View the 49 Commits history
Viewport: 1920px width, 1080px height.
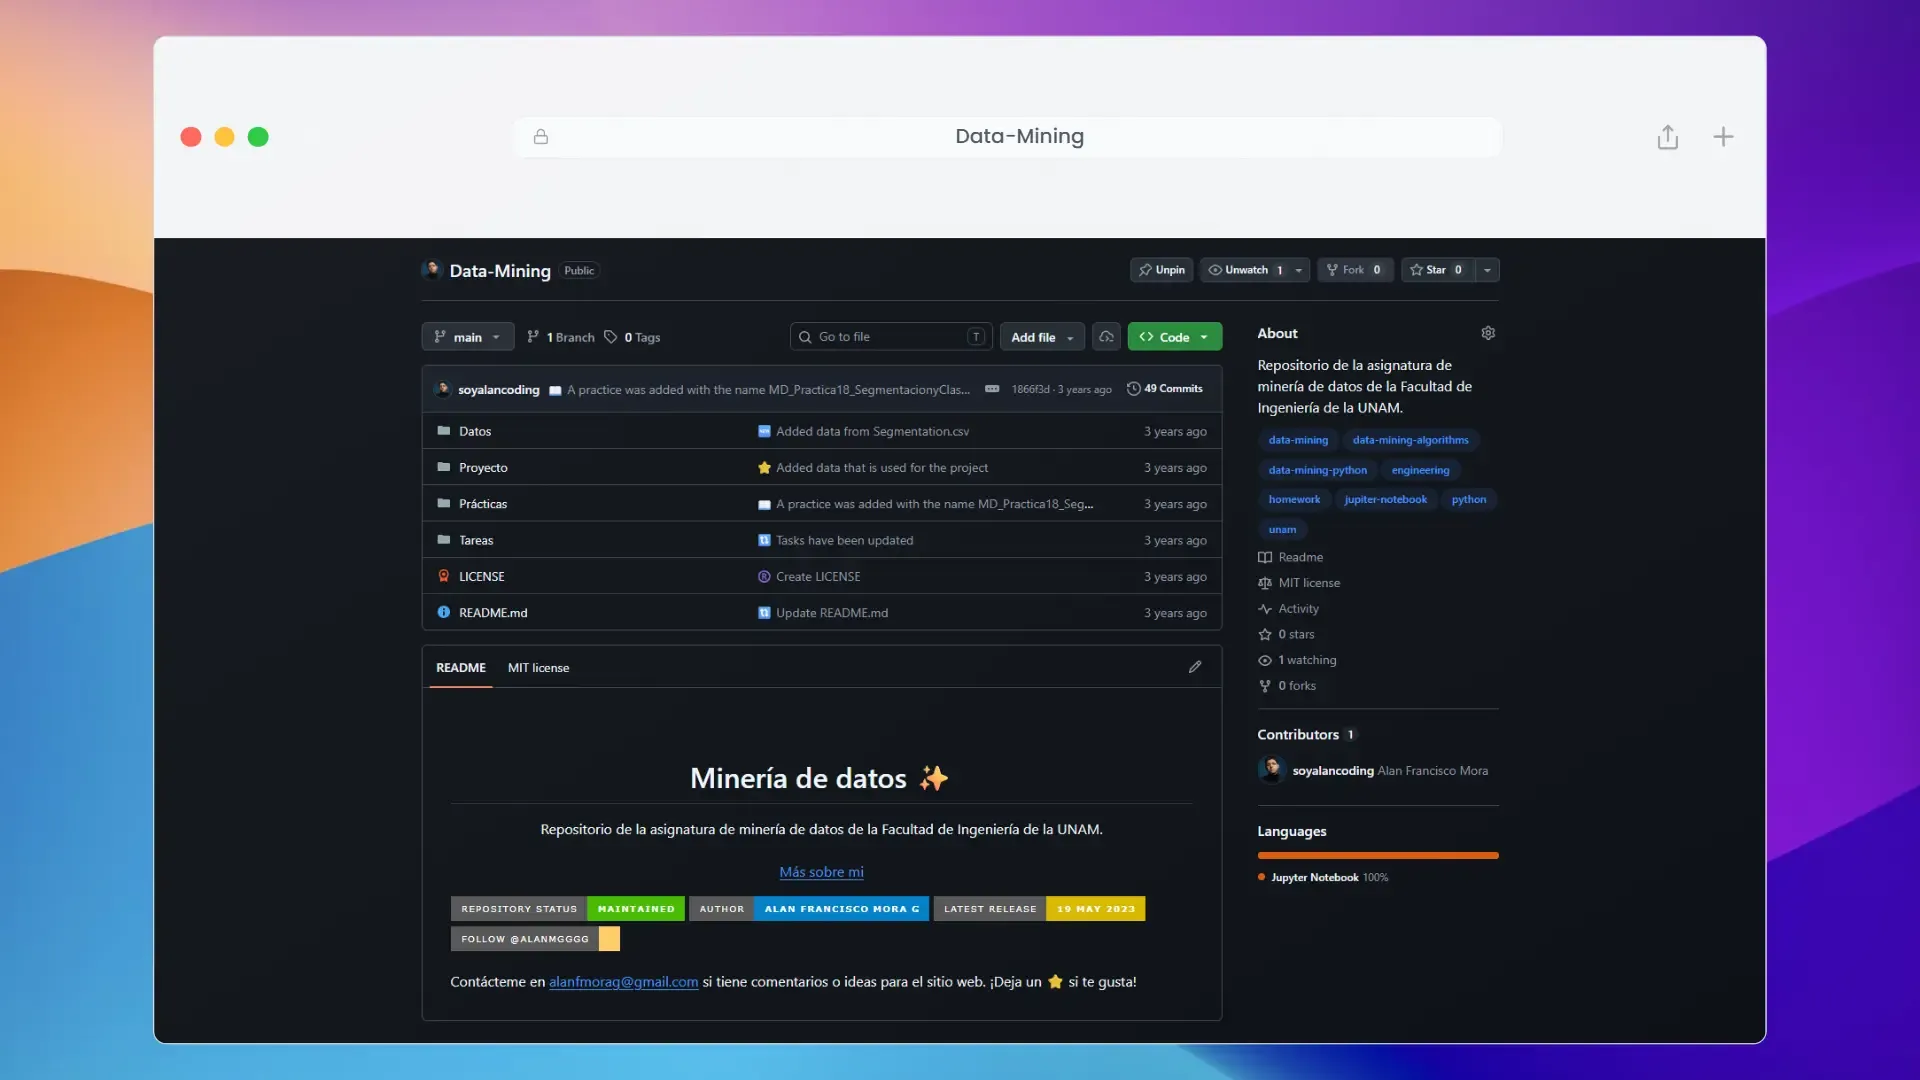pos(1165,389)
